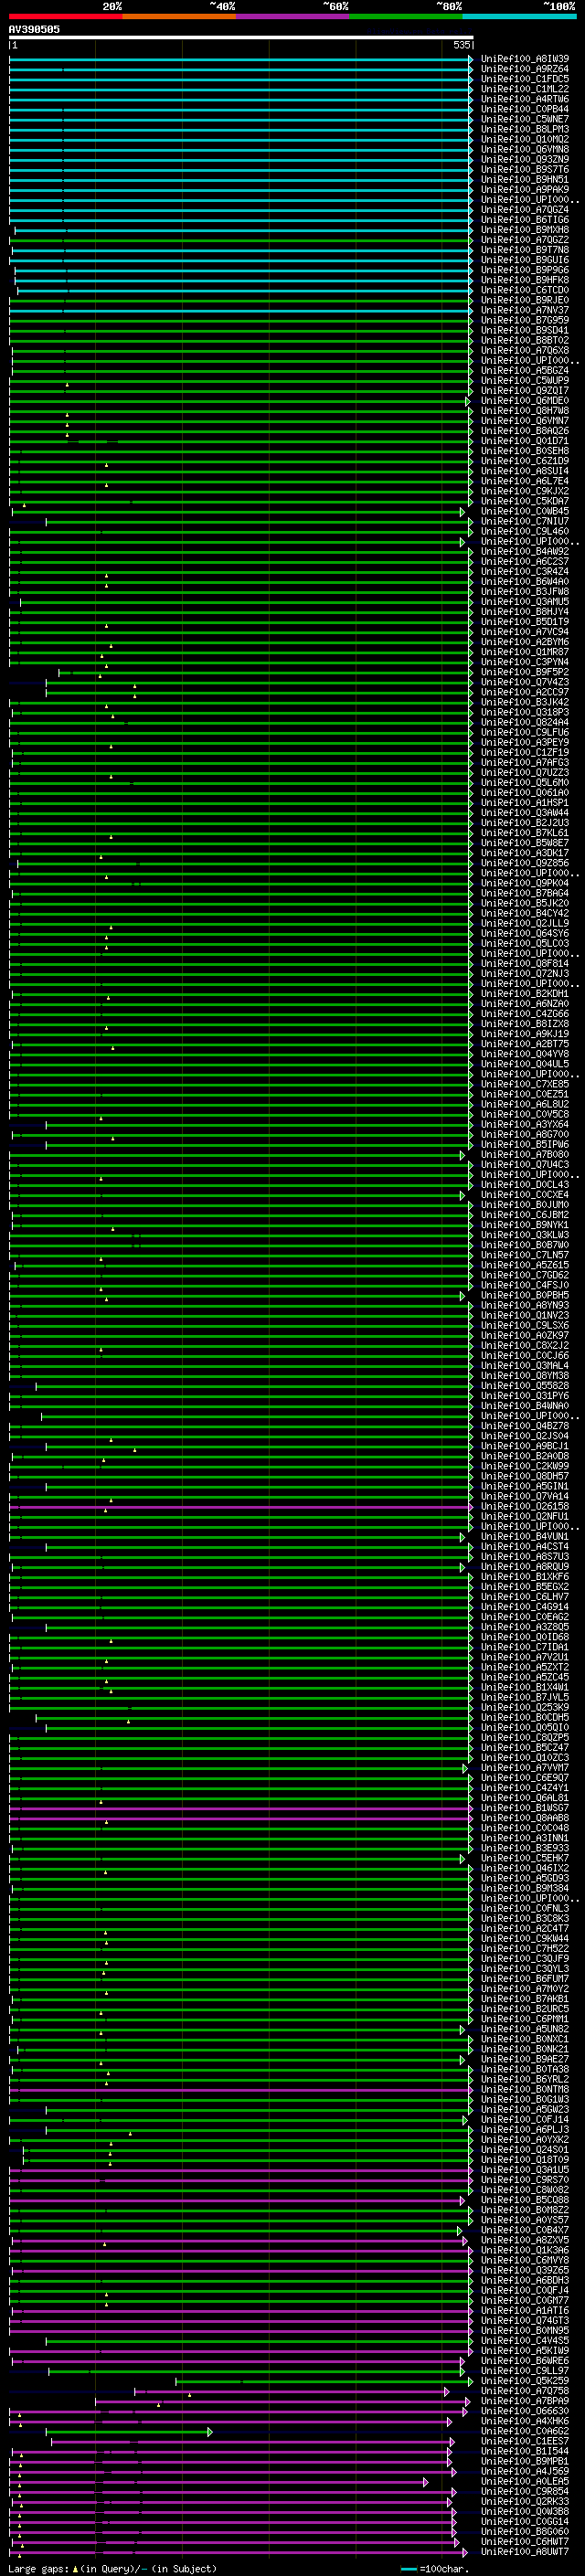Open UniRef100_B9GUI6 entry

[x=525, y=260]
